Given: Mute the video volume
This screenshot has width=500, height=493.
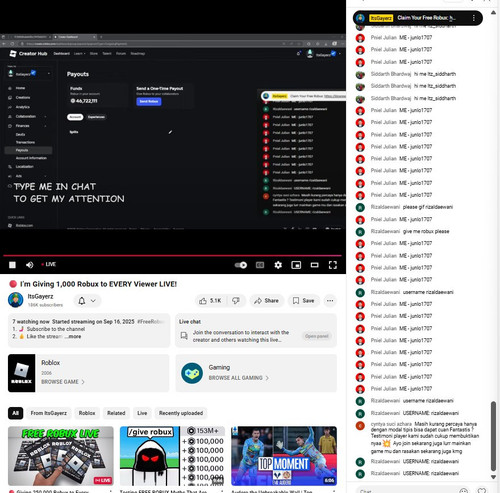Looking at the screenshot, I should [30, 265].
